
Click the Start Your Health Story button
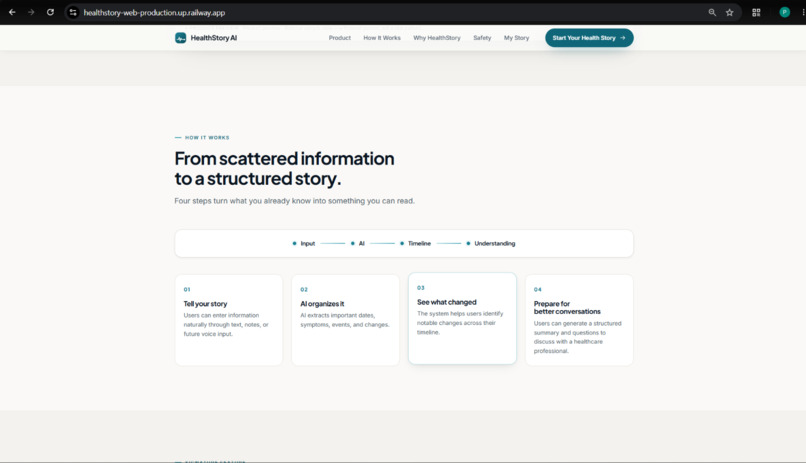tap(589, 38)
